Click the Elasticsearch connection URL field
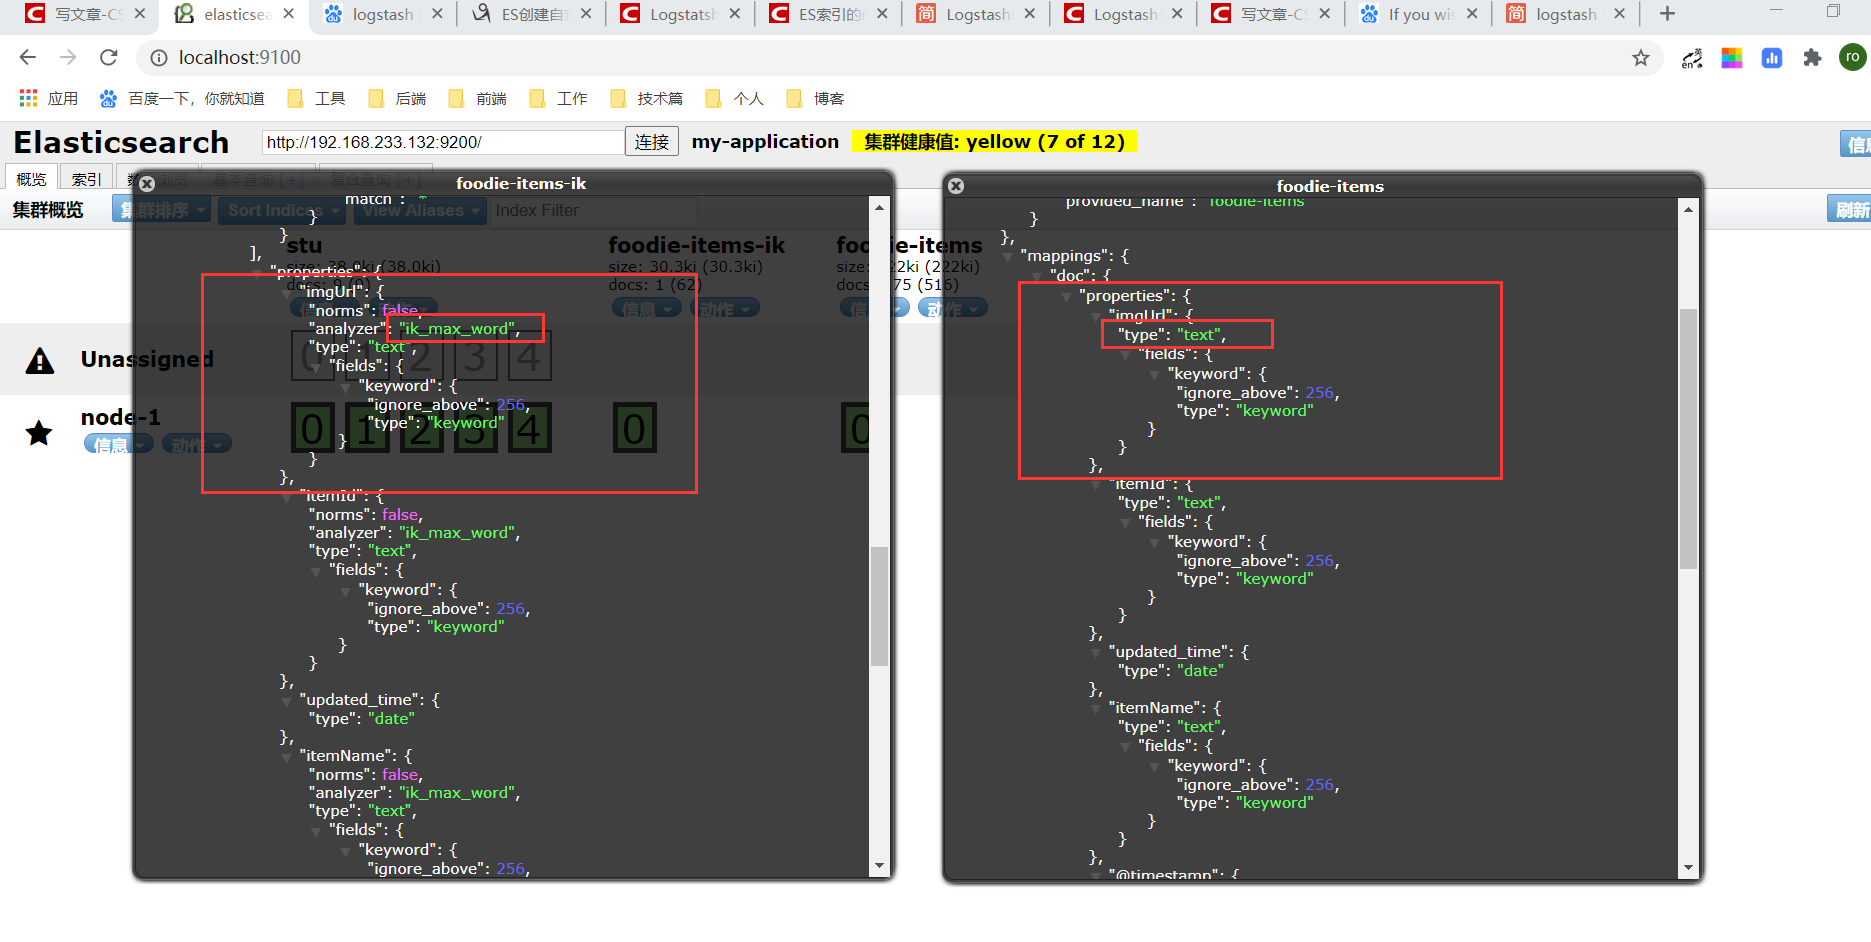 point(443,142)
